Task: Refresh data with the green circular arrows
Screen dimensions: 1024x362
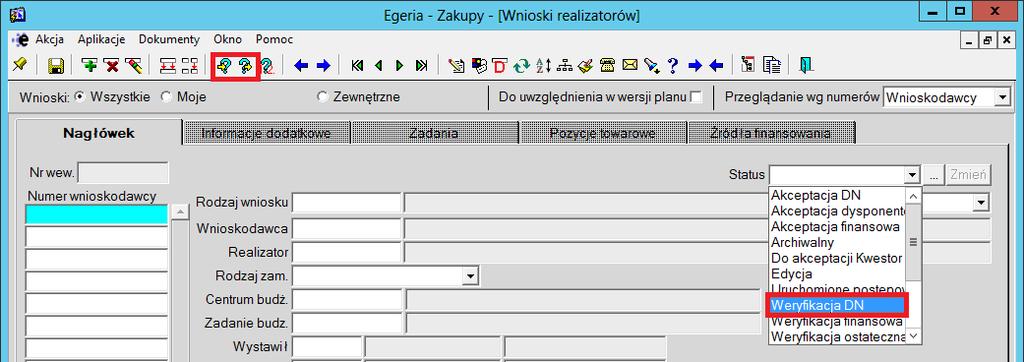Action: (x=521, y=65)
